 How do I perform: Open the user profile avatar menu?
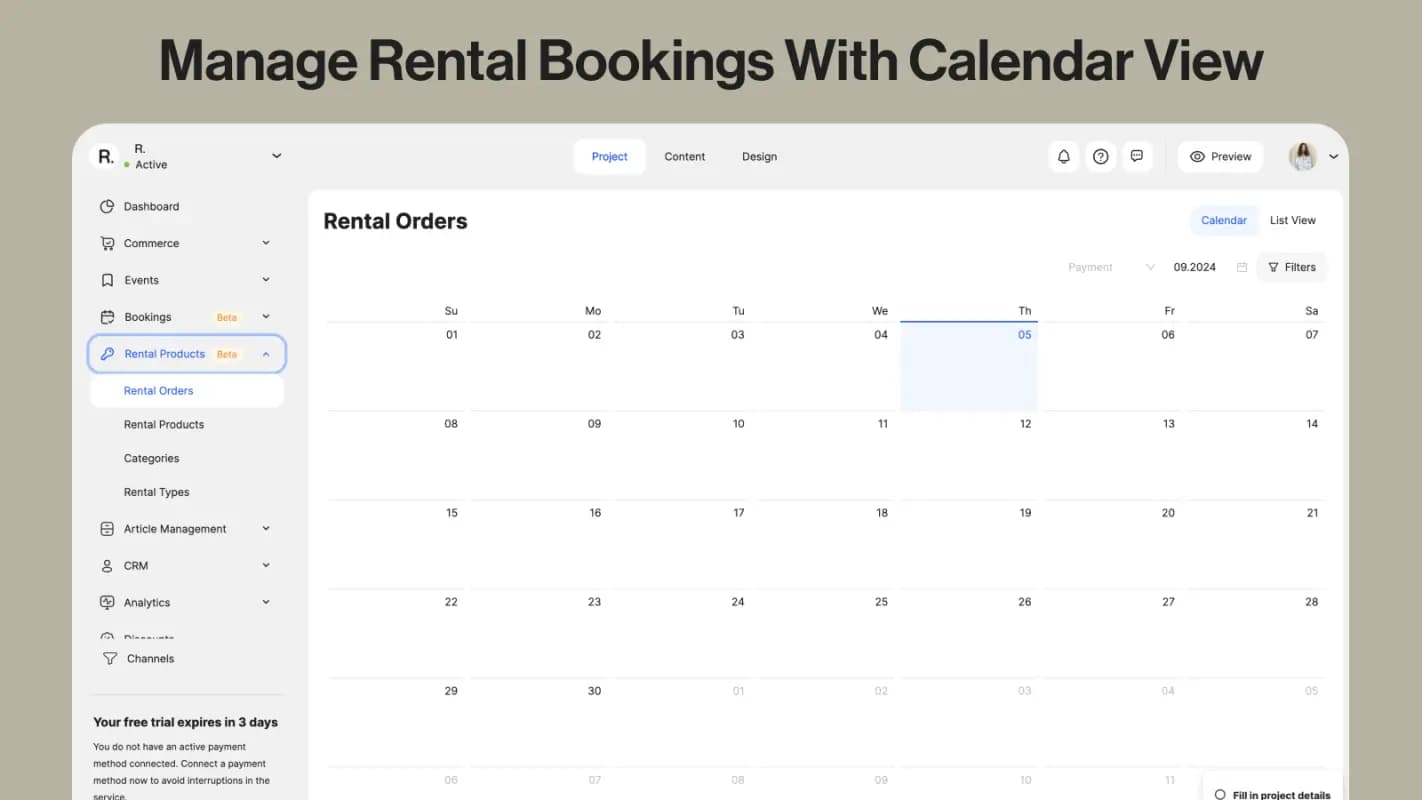1303,157
